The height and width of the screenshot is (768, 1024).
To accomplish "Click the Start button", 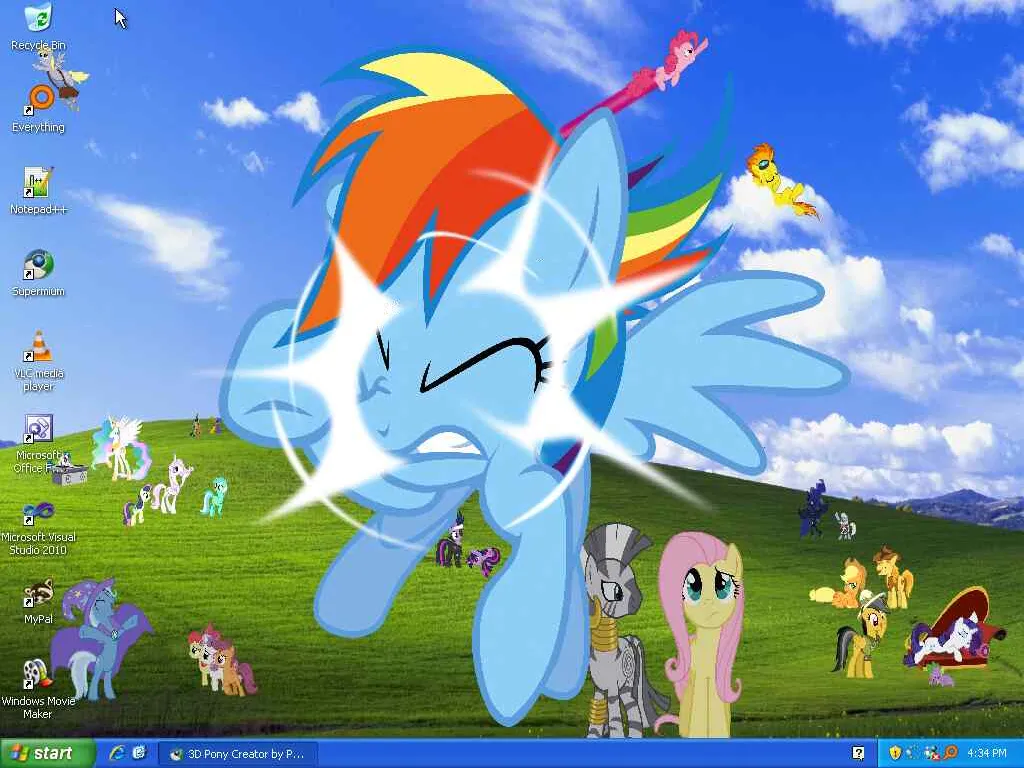I will 47,754.
